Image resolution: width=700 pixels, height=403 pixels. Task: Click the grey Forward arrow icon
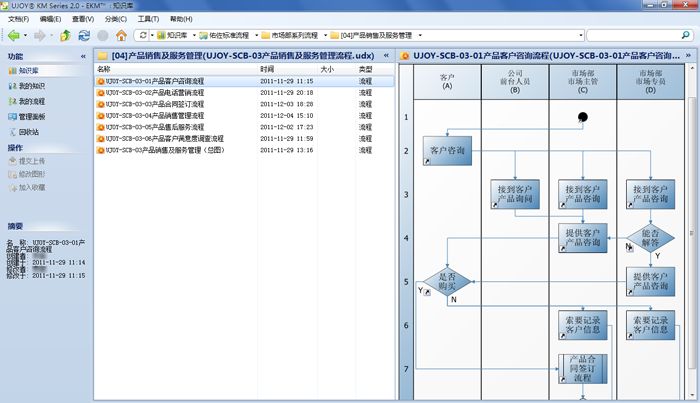pyautogui.click(x=40, y=35)
